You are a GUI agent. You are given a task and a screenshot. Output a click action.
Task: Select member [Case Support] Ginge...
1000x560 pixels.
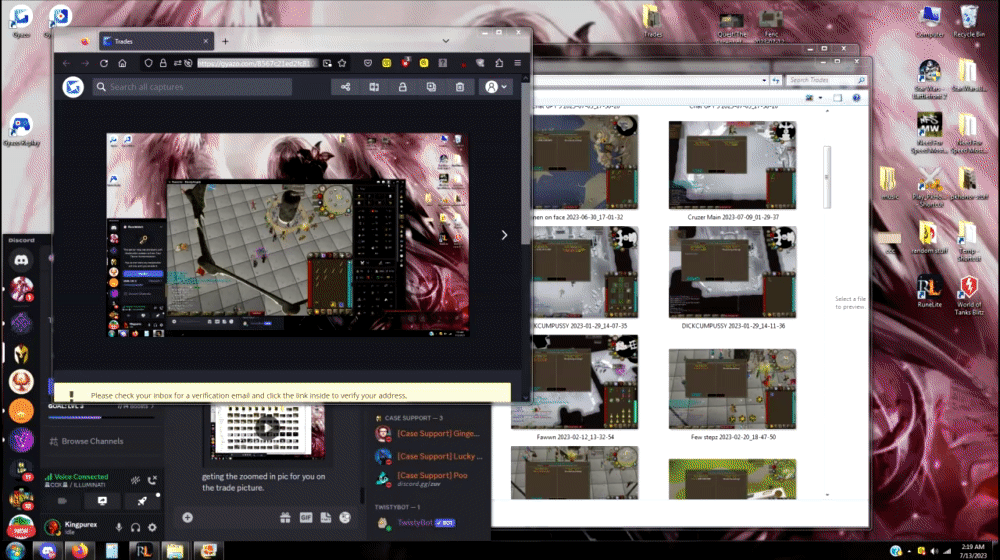coord(429,434)
